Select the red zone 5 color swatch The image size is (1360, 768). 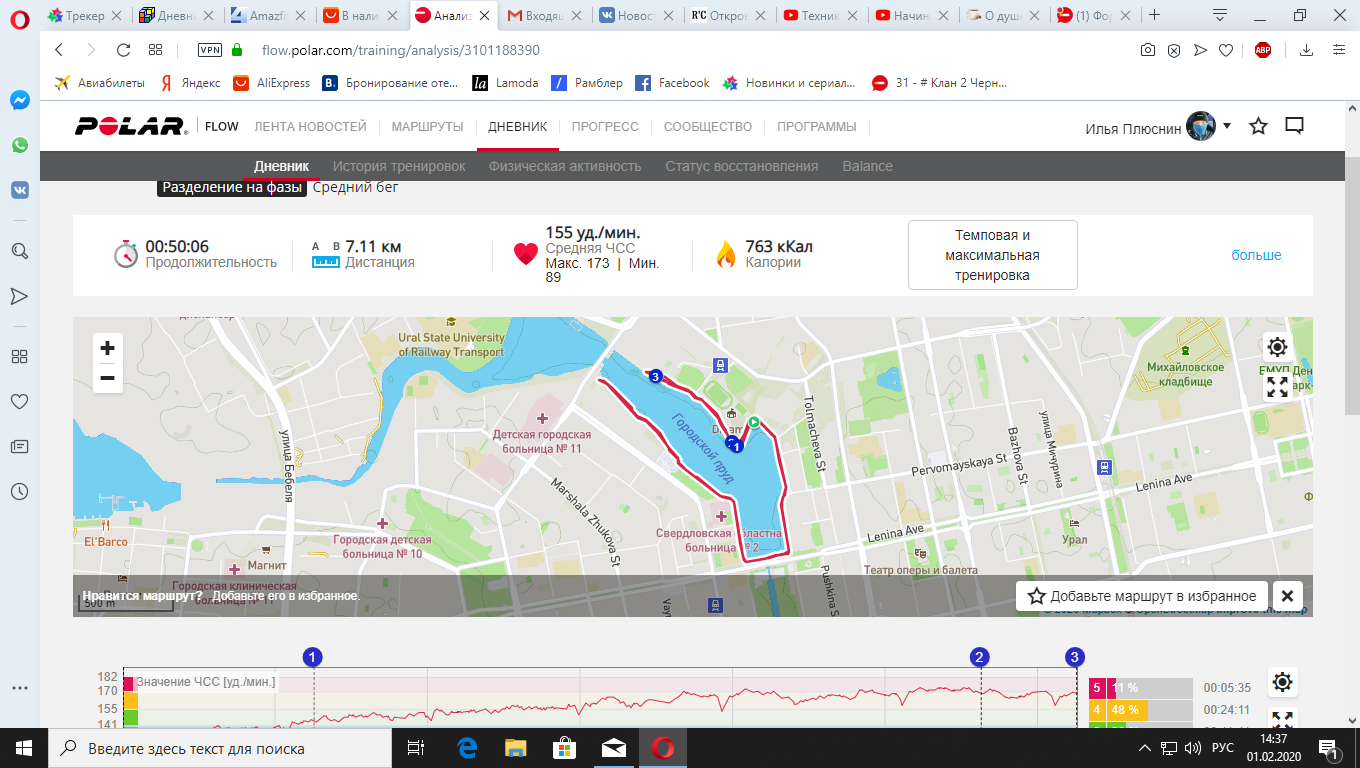[1097, 688]
